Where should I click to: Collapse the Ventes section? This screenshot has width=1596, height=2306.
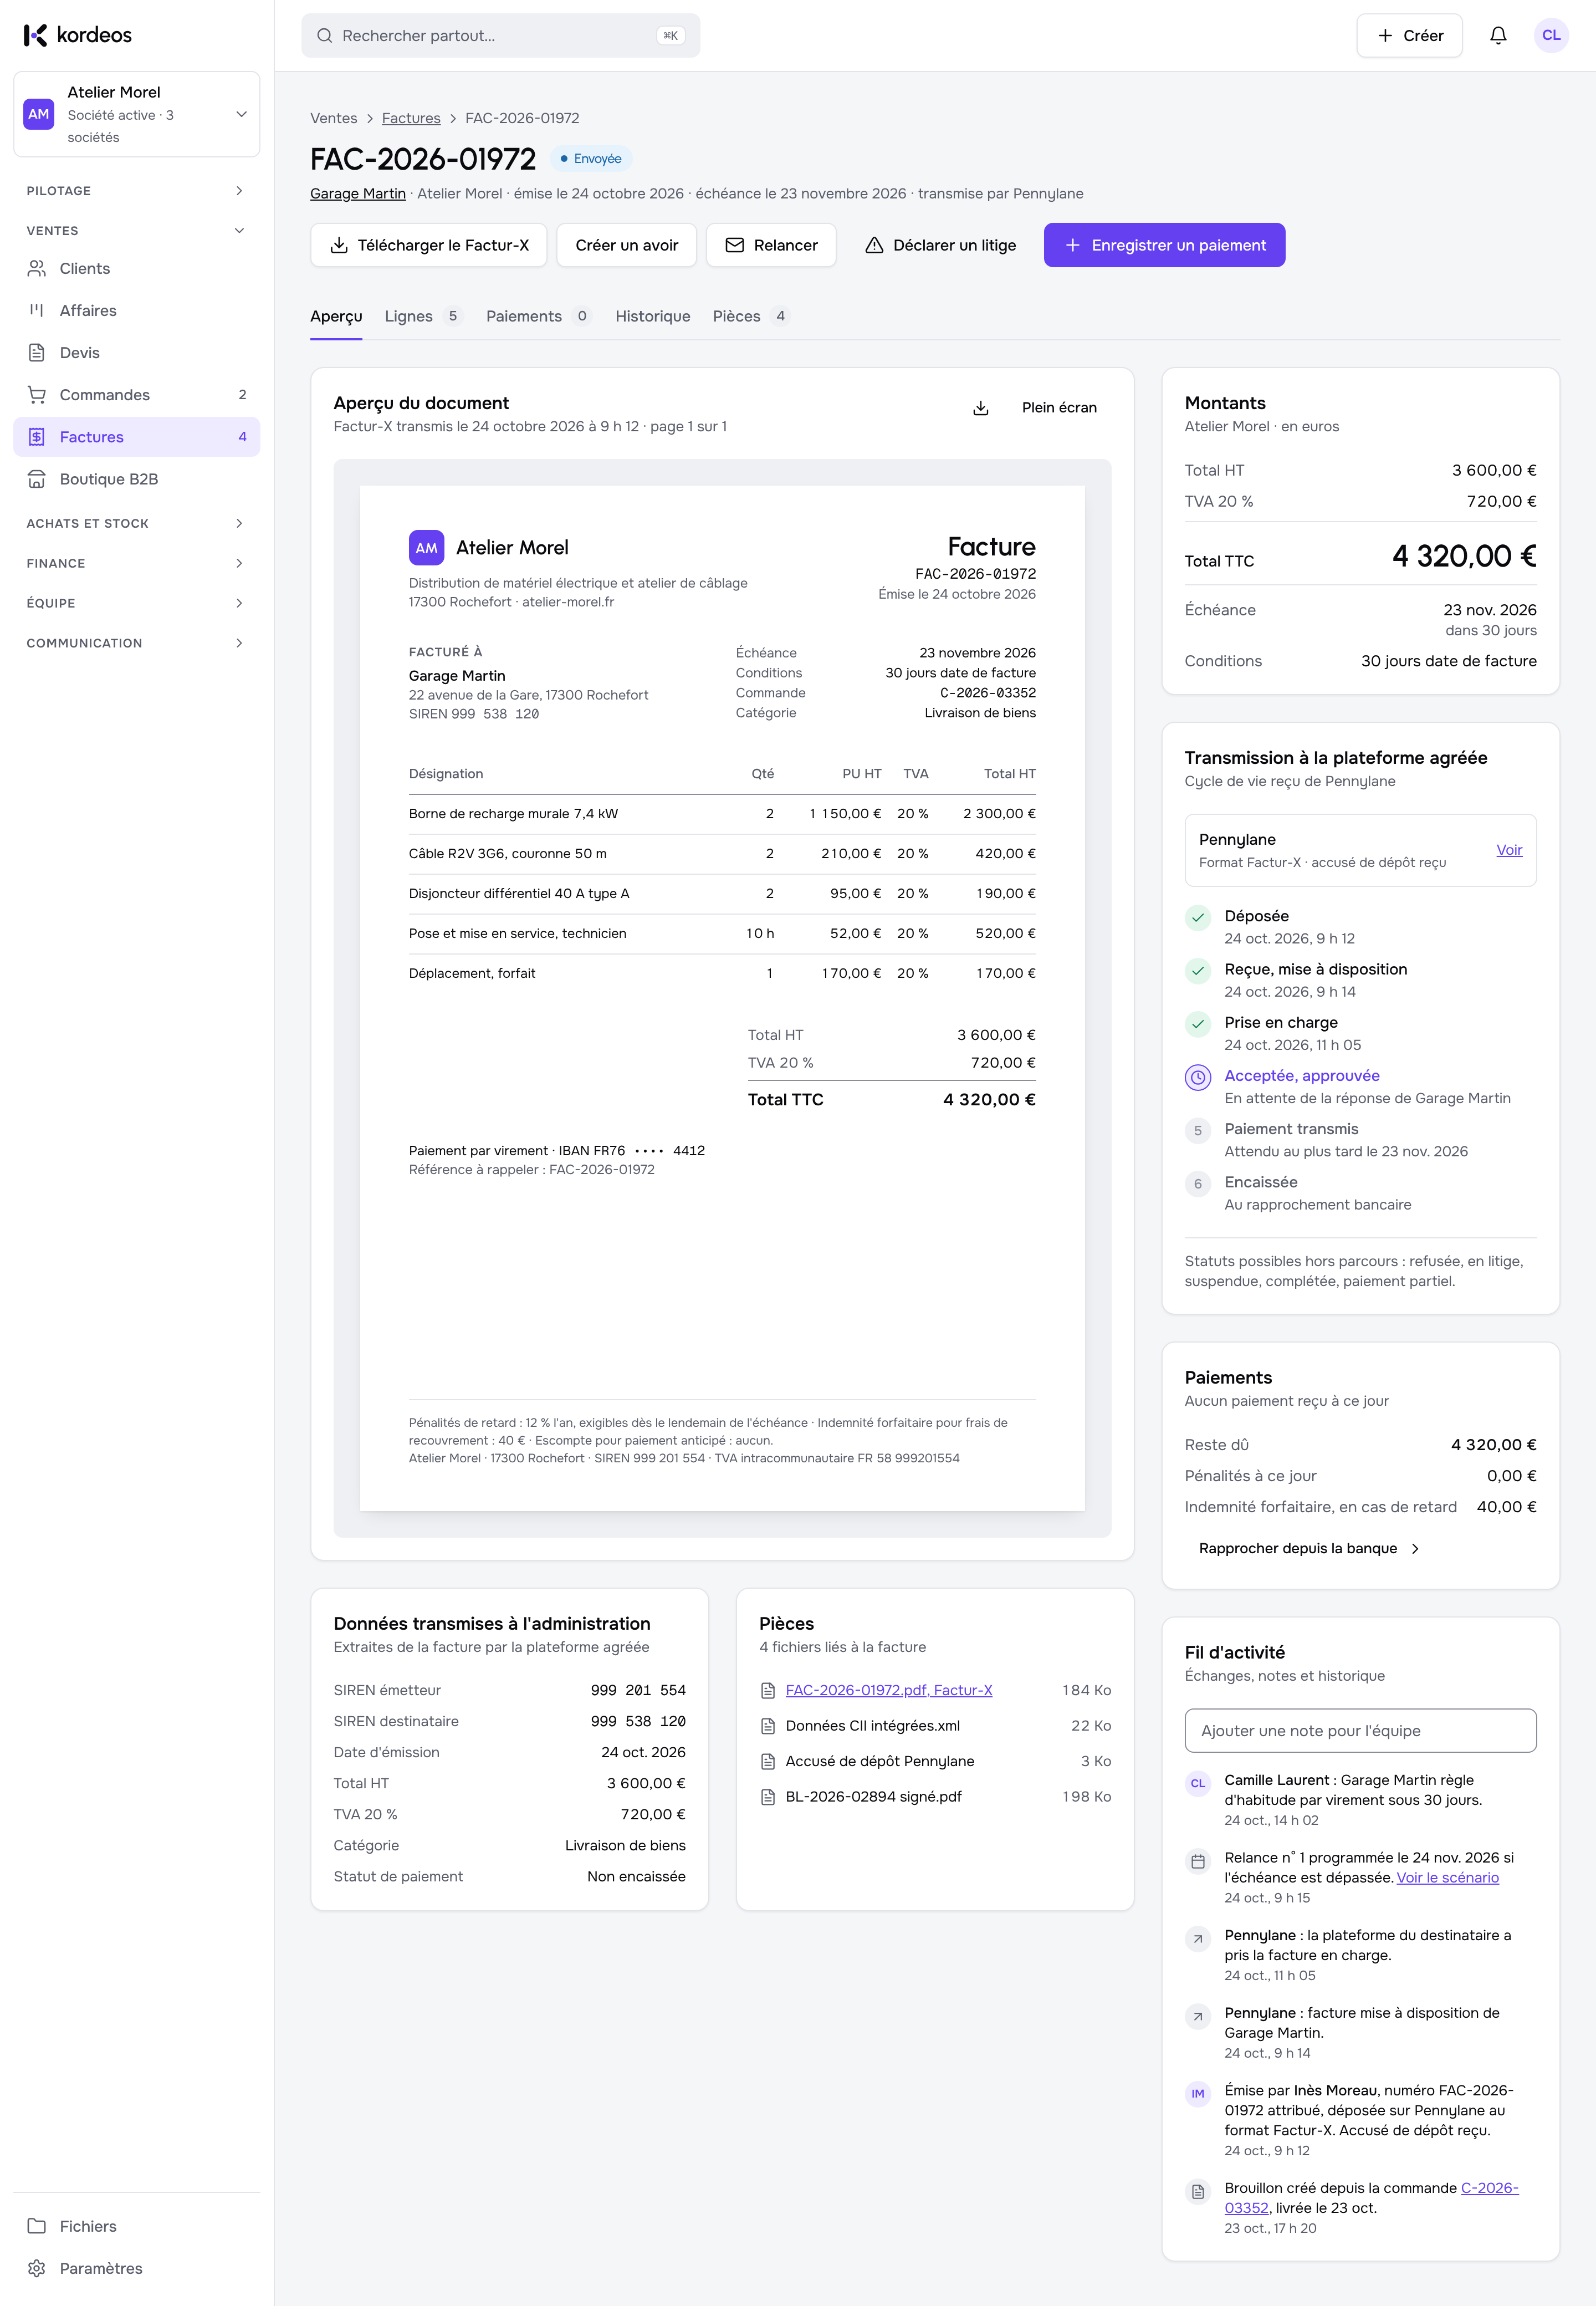coord(137,231)
